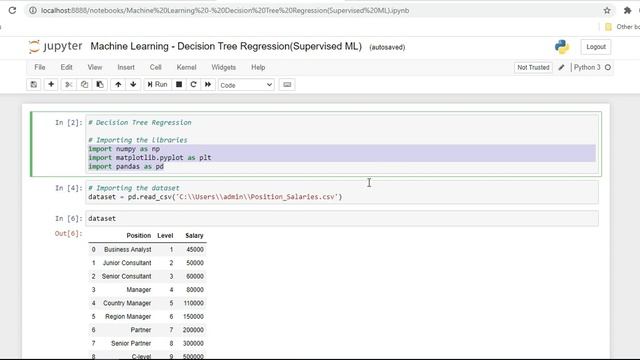Click the Python 3 kernel indicator circle
Screen dimensions: 640x360
coord(608,67)
